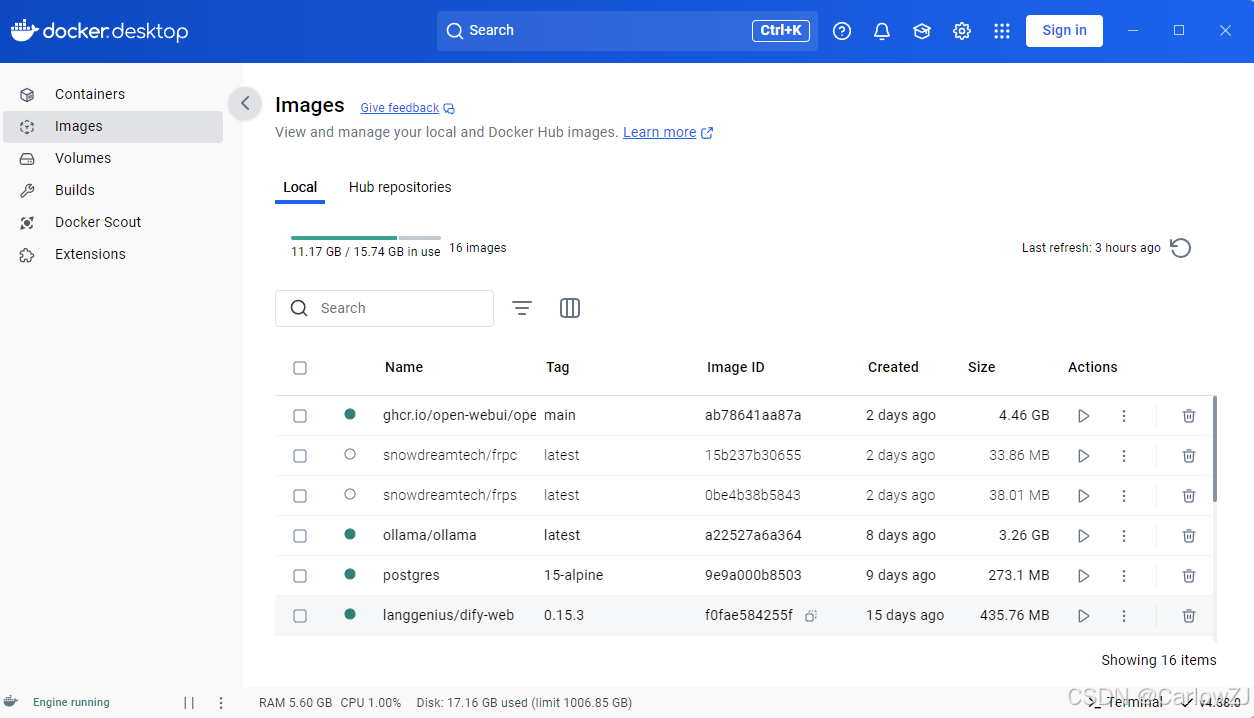Open the manage columns icon
Screen dimensions: 1254x718
pos(570,308)
